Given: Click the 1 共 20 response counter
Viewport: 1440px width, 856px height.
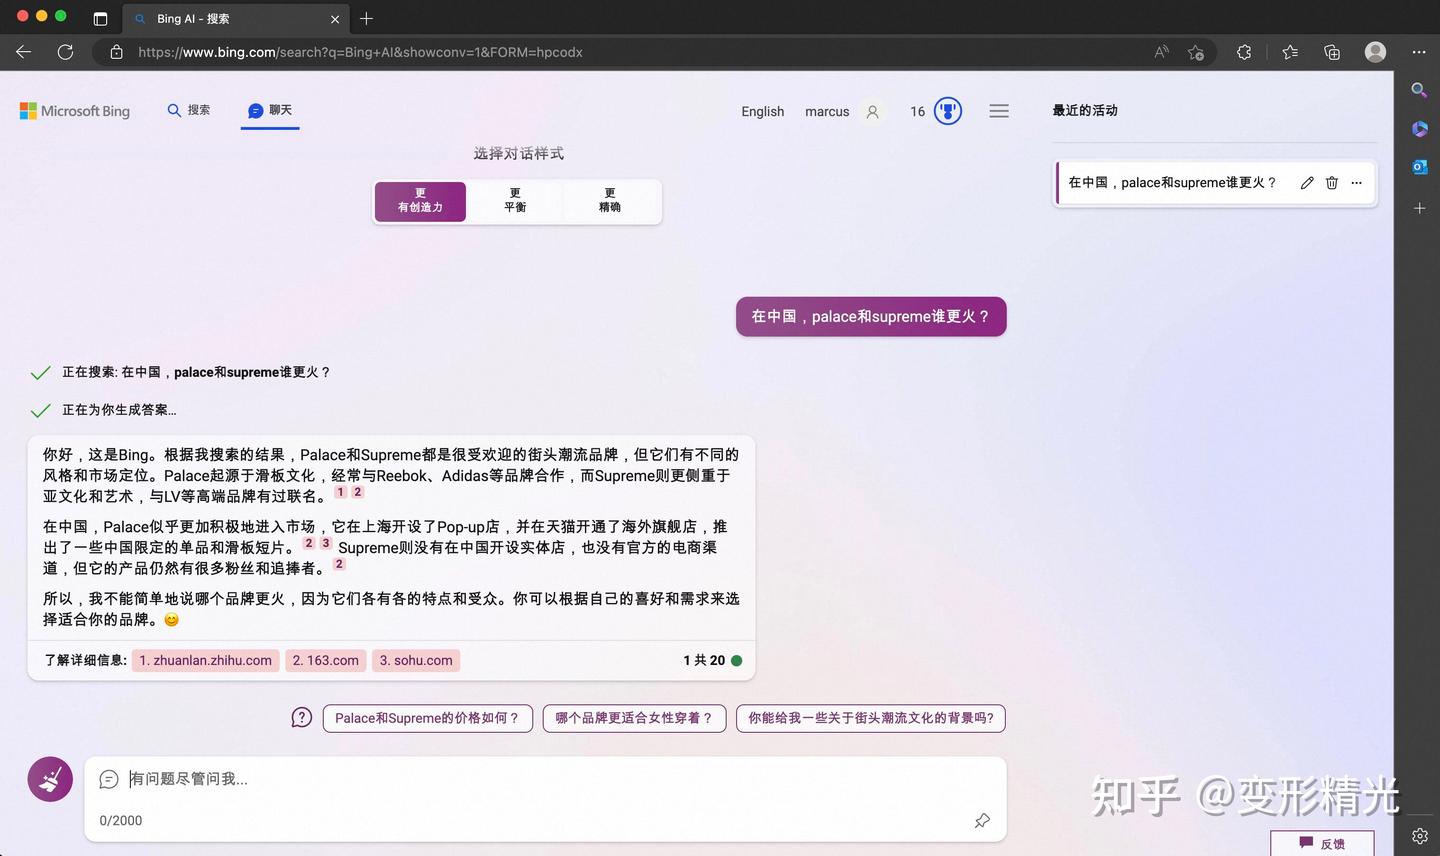Looking at the screenshot, I should (x=712, y=660).
